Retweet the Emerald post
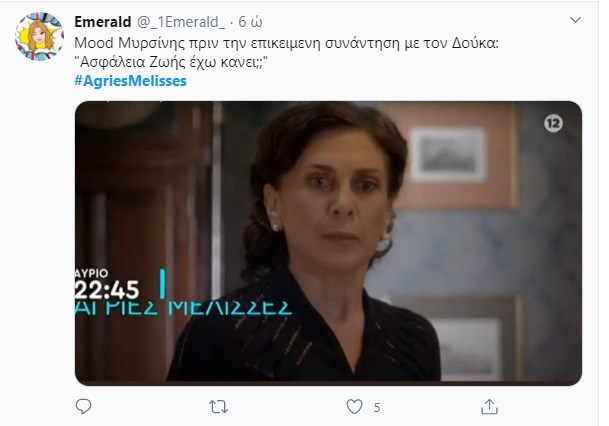This screenshot has height=426, width=609. click(x=218, y=407)
